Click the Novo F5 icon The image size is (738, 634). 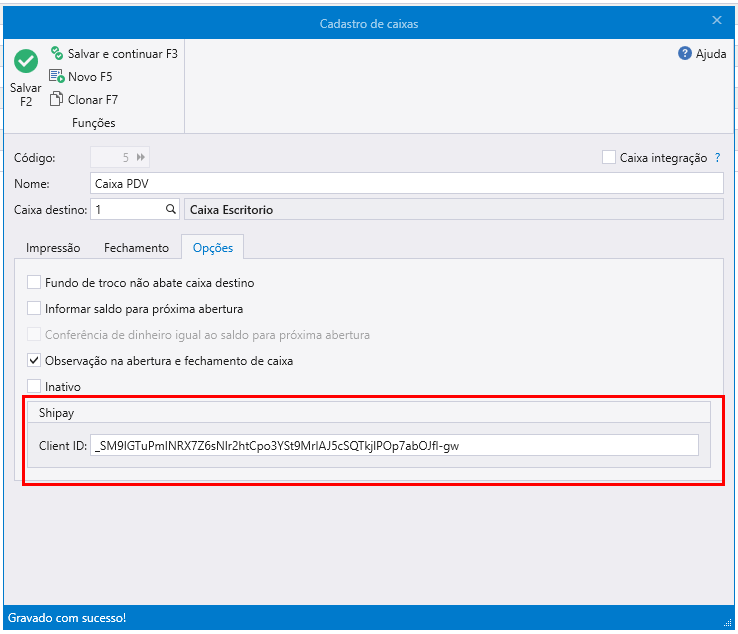point(57,76)
